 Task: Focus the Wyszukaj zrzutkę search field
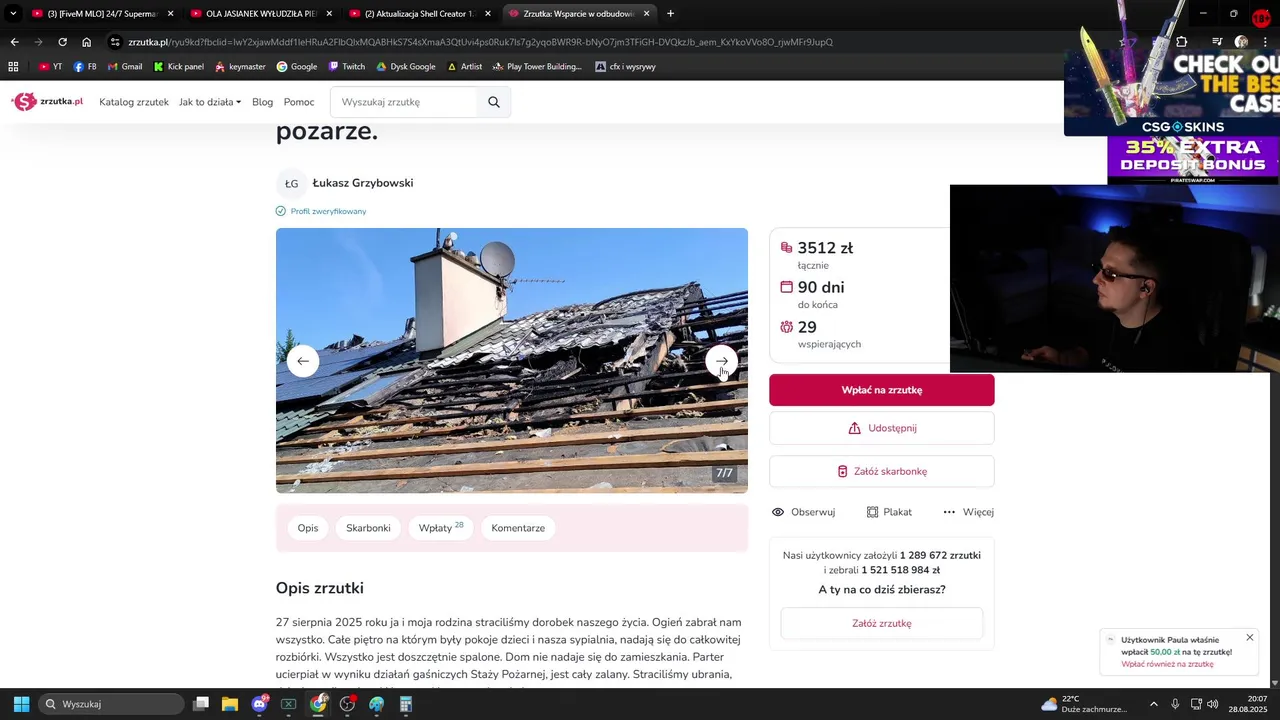[x=405, y=102]
